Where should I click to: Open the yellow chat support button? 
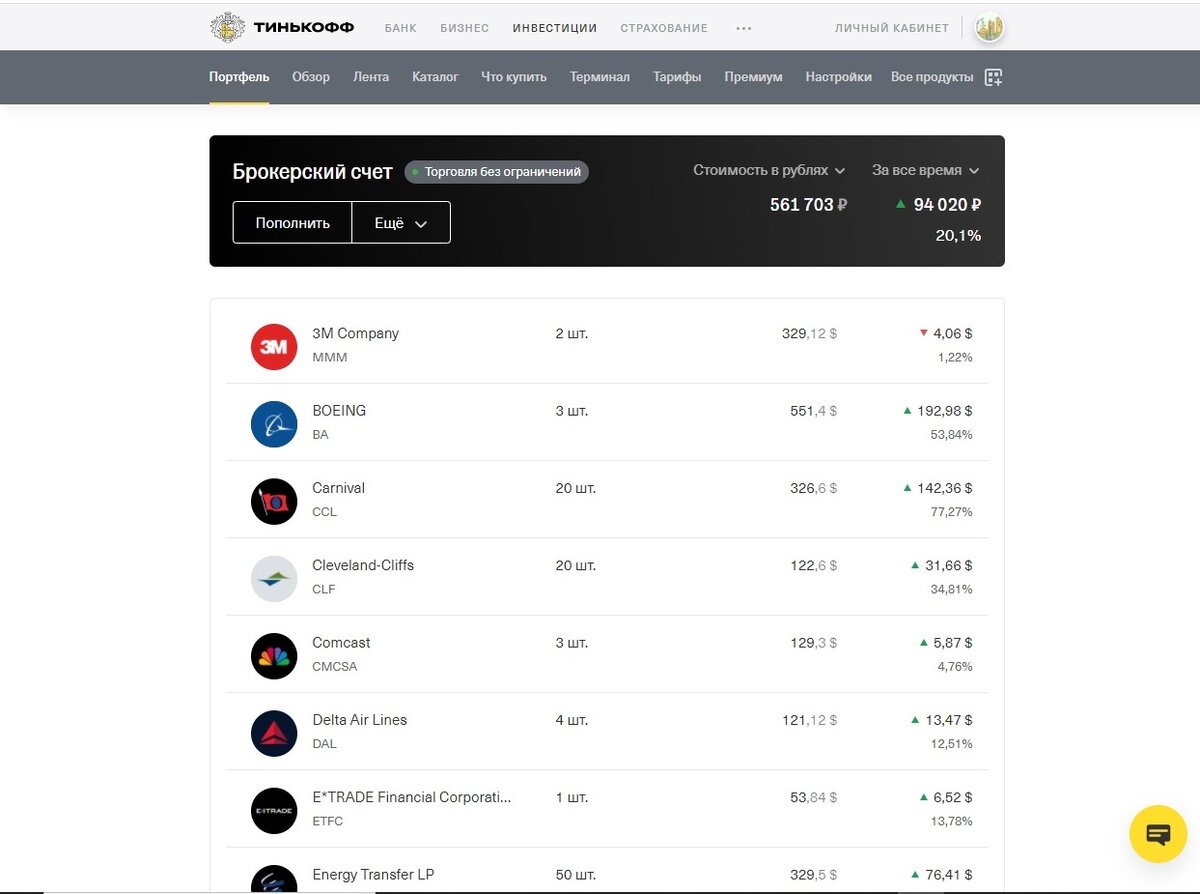pyautogui.click(x=1158, y=834)
